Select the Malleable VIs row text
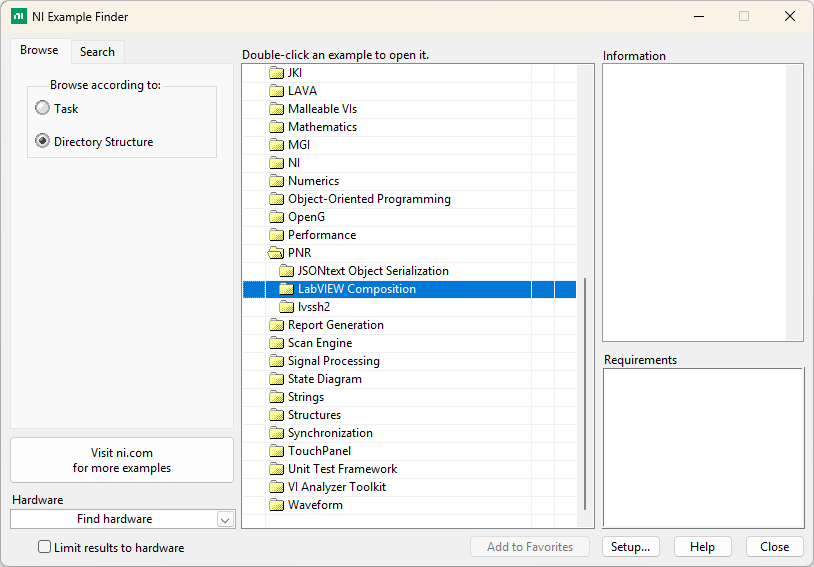The image size is (814, 567). pyautogui.click(x=322, y=109)
